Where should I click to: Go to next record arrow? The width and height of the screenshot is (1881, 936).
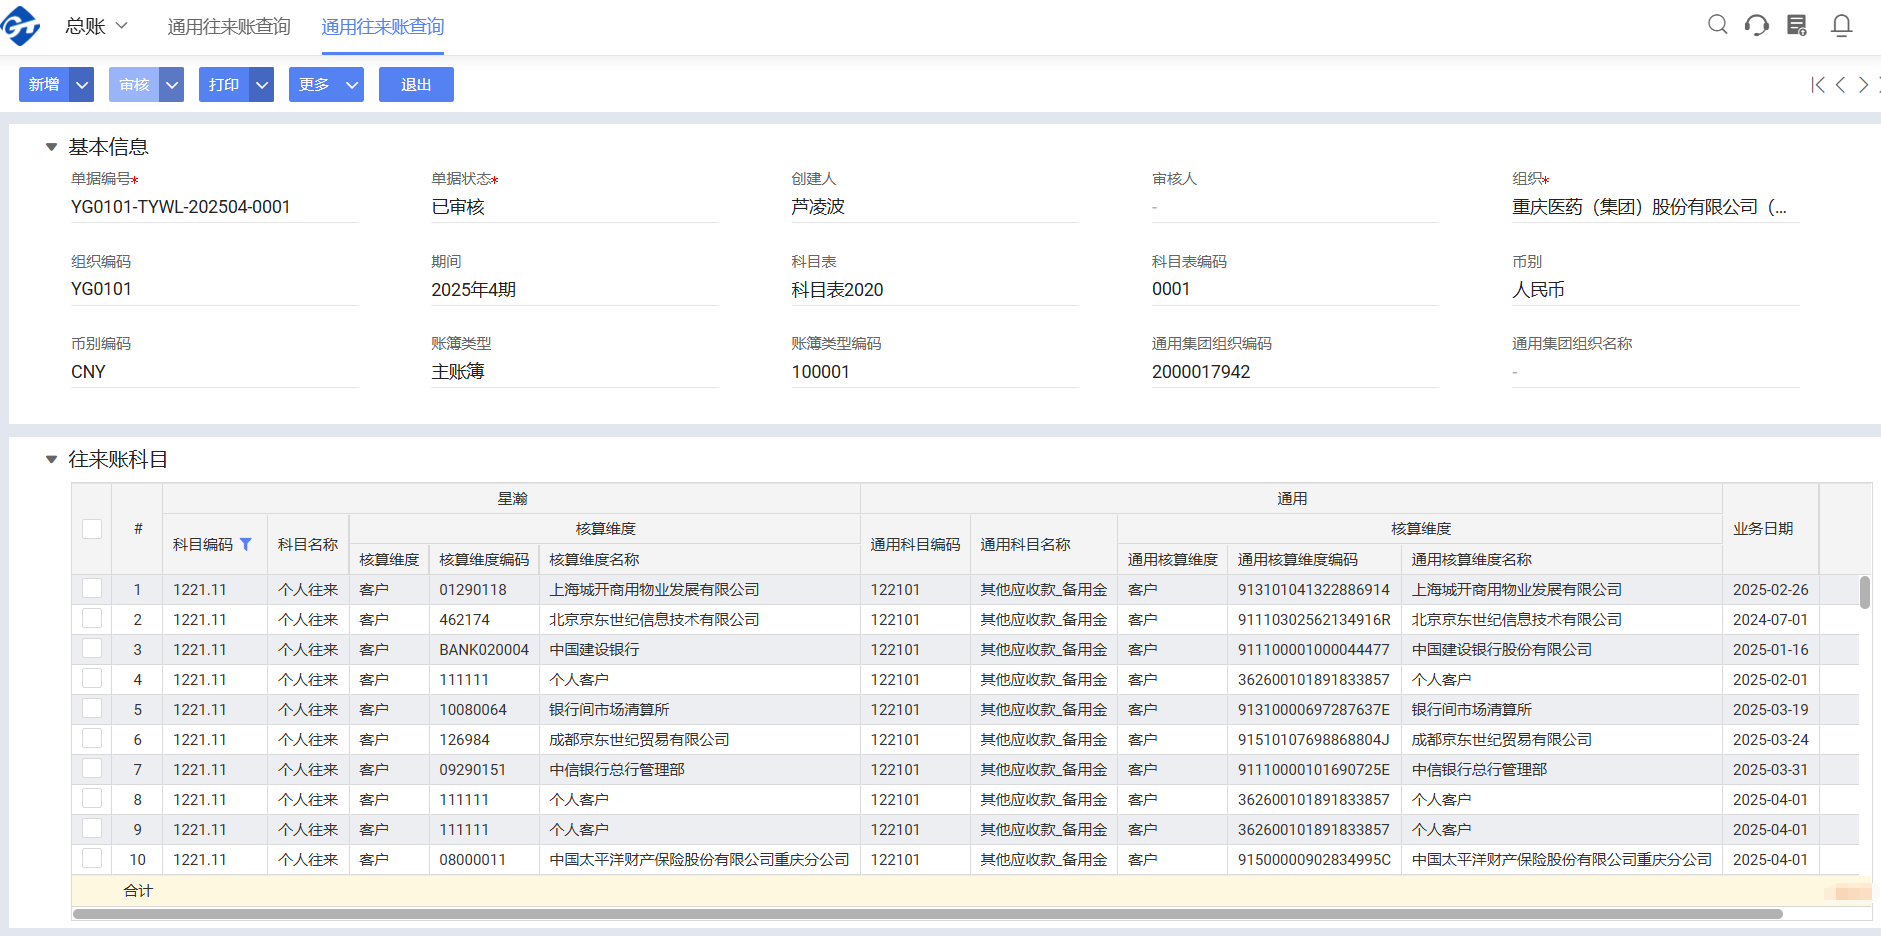(1863, 85)
